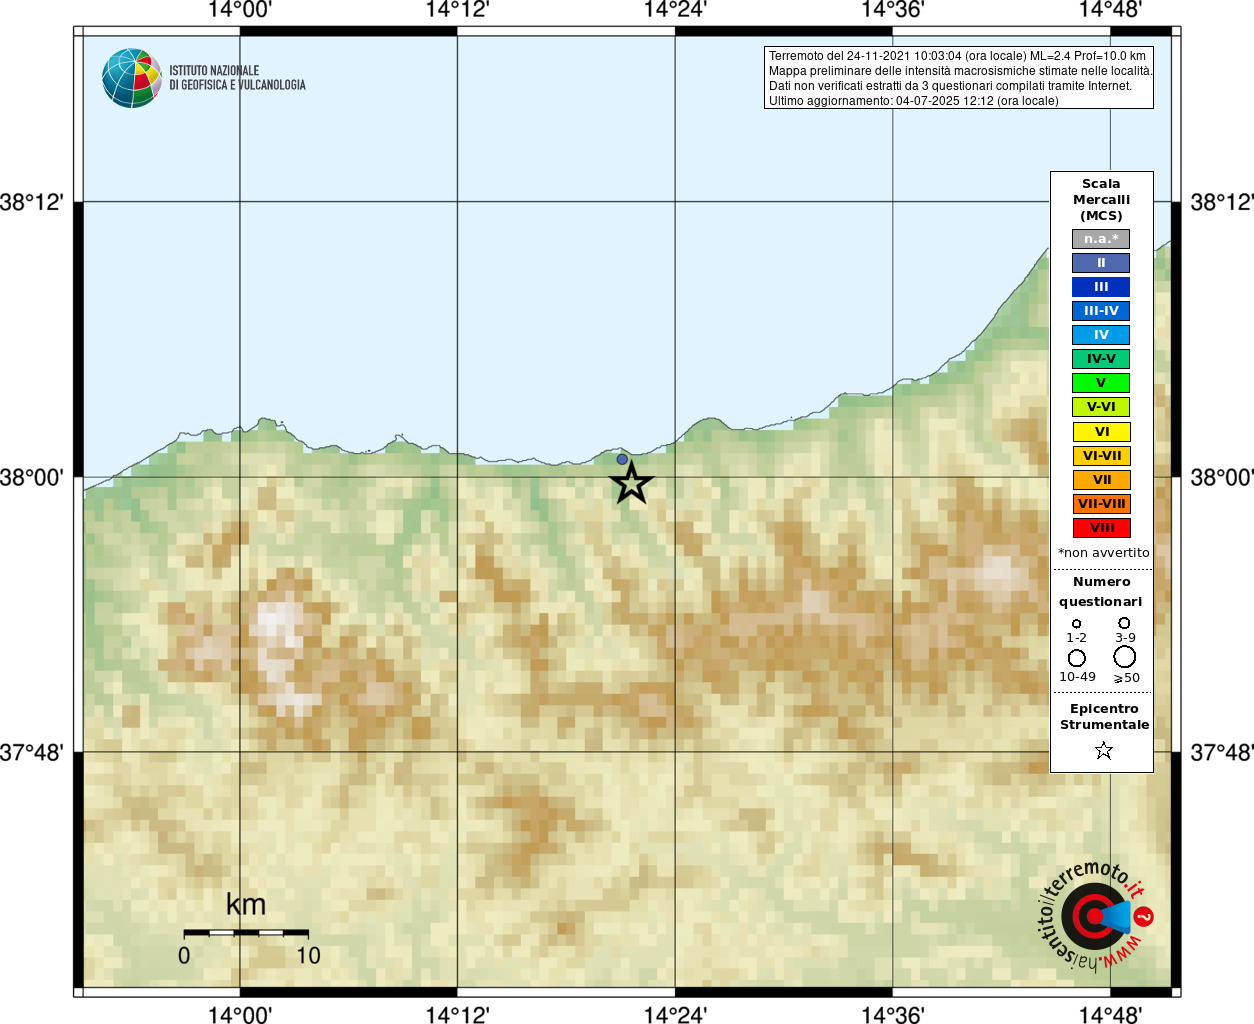
Task: Click the left 38°00' latitude label
Action: pos(32,478)
